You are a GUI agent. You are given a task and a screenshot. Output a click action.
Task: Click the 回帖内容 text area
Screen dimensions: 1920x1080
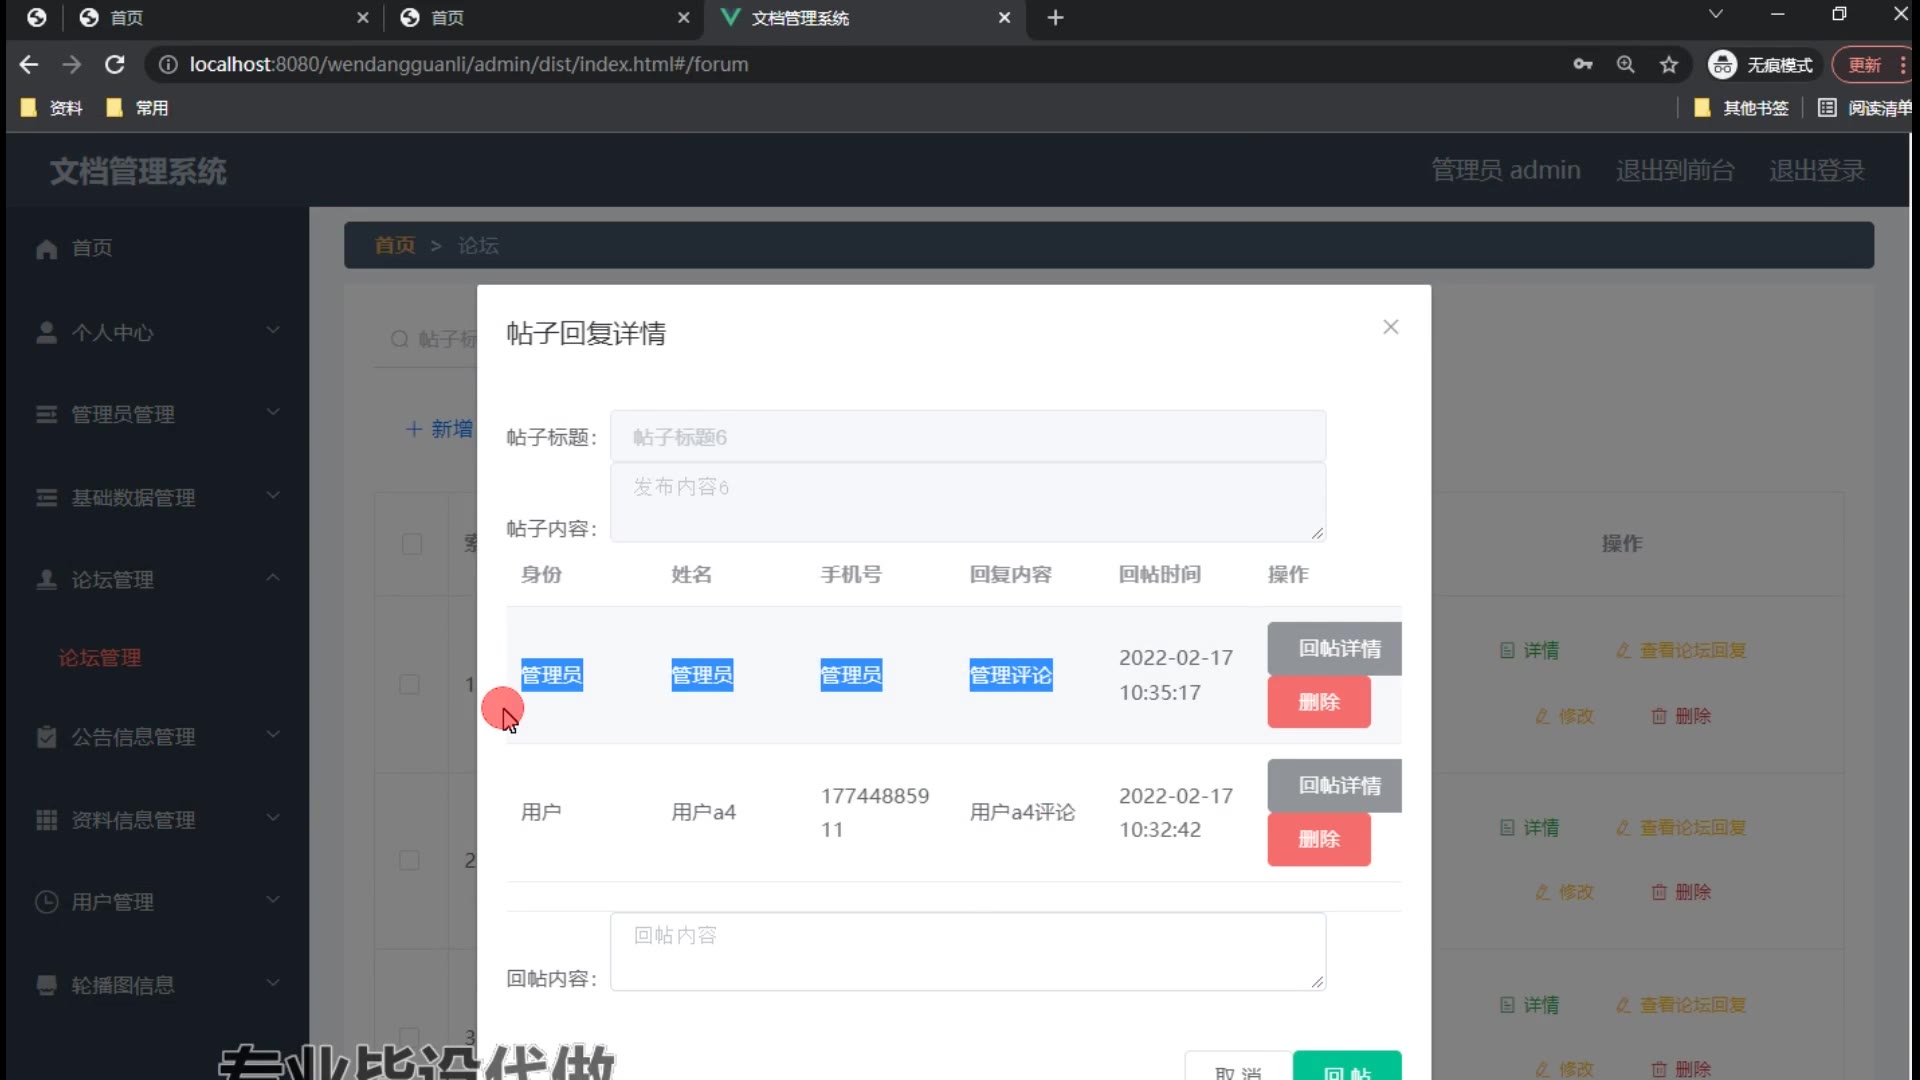pos(967,951)
